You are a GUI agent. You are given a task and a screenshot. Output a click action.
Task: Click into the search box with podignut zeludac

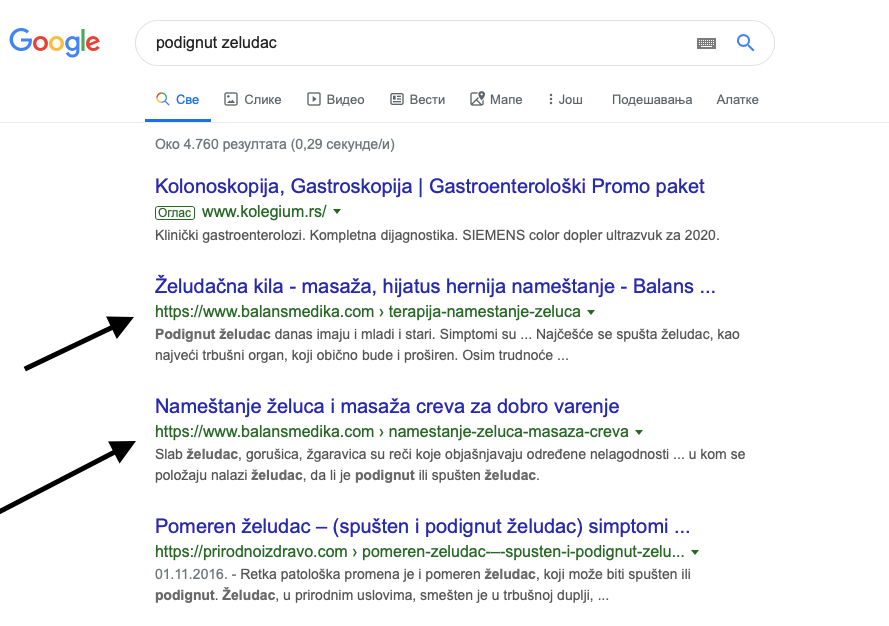coord(420,43)
